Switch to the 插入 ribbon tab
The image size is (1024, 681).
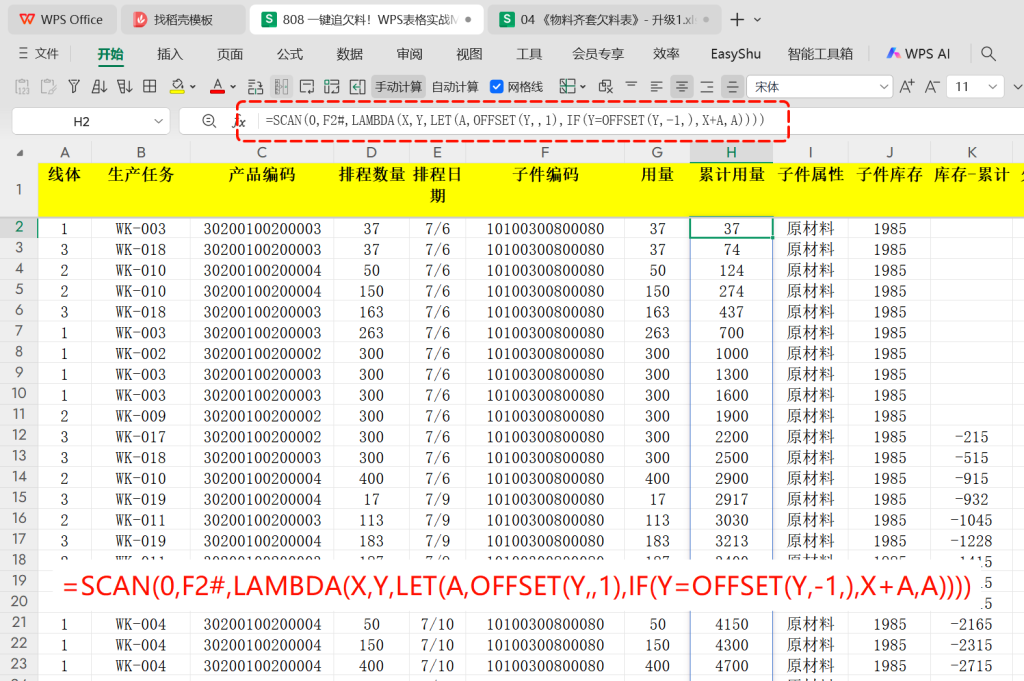tap(170, 54)
